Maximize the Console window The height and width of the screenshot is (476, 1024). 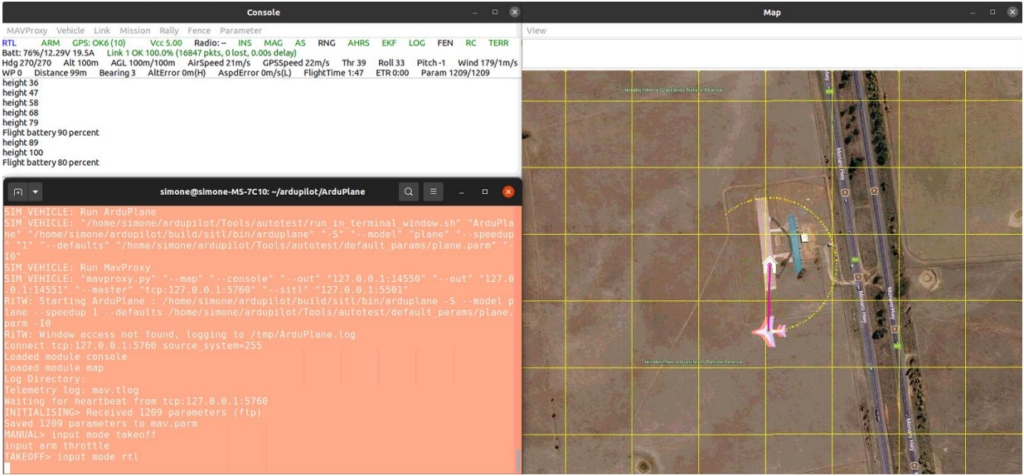(494, 12)
